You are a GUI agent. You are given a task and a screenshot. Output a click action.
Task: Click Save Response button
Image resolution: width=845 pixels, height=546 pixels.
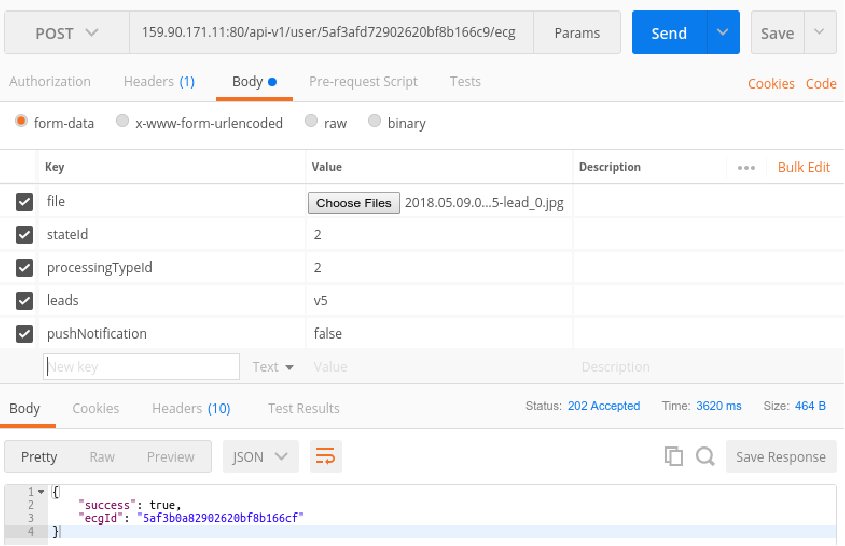(781, 457)
